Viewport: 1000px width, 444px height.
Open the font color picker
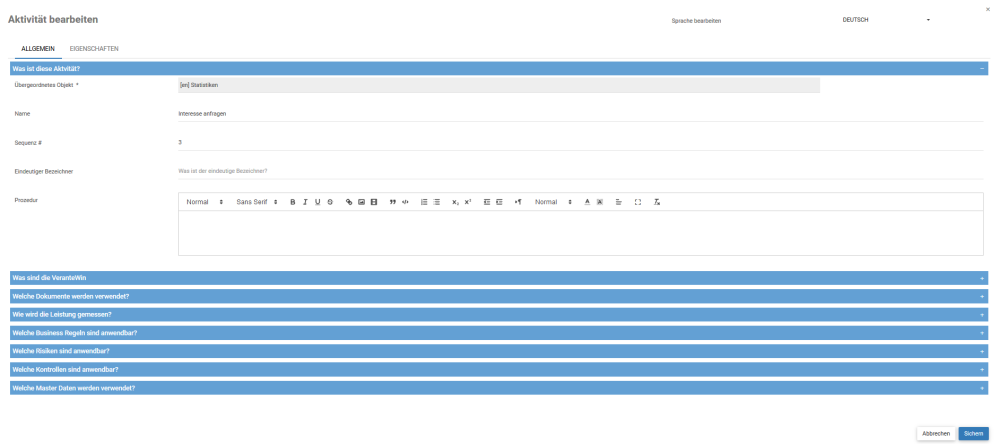[587, 202]
